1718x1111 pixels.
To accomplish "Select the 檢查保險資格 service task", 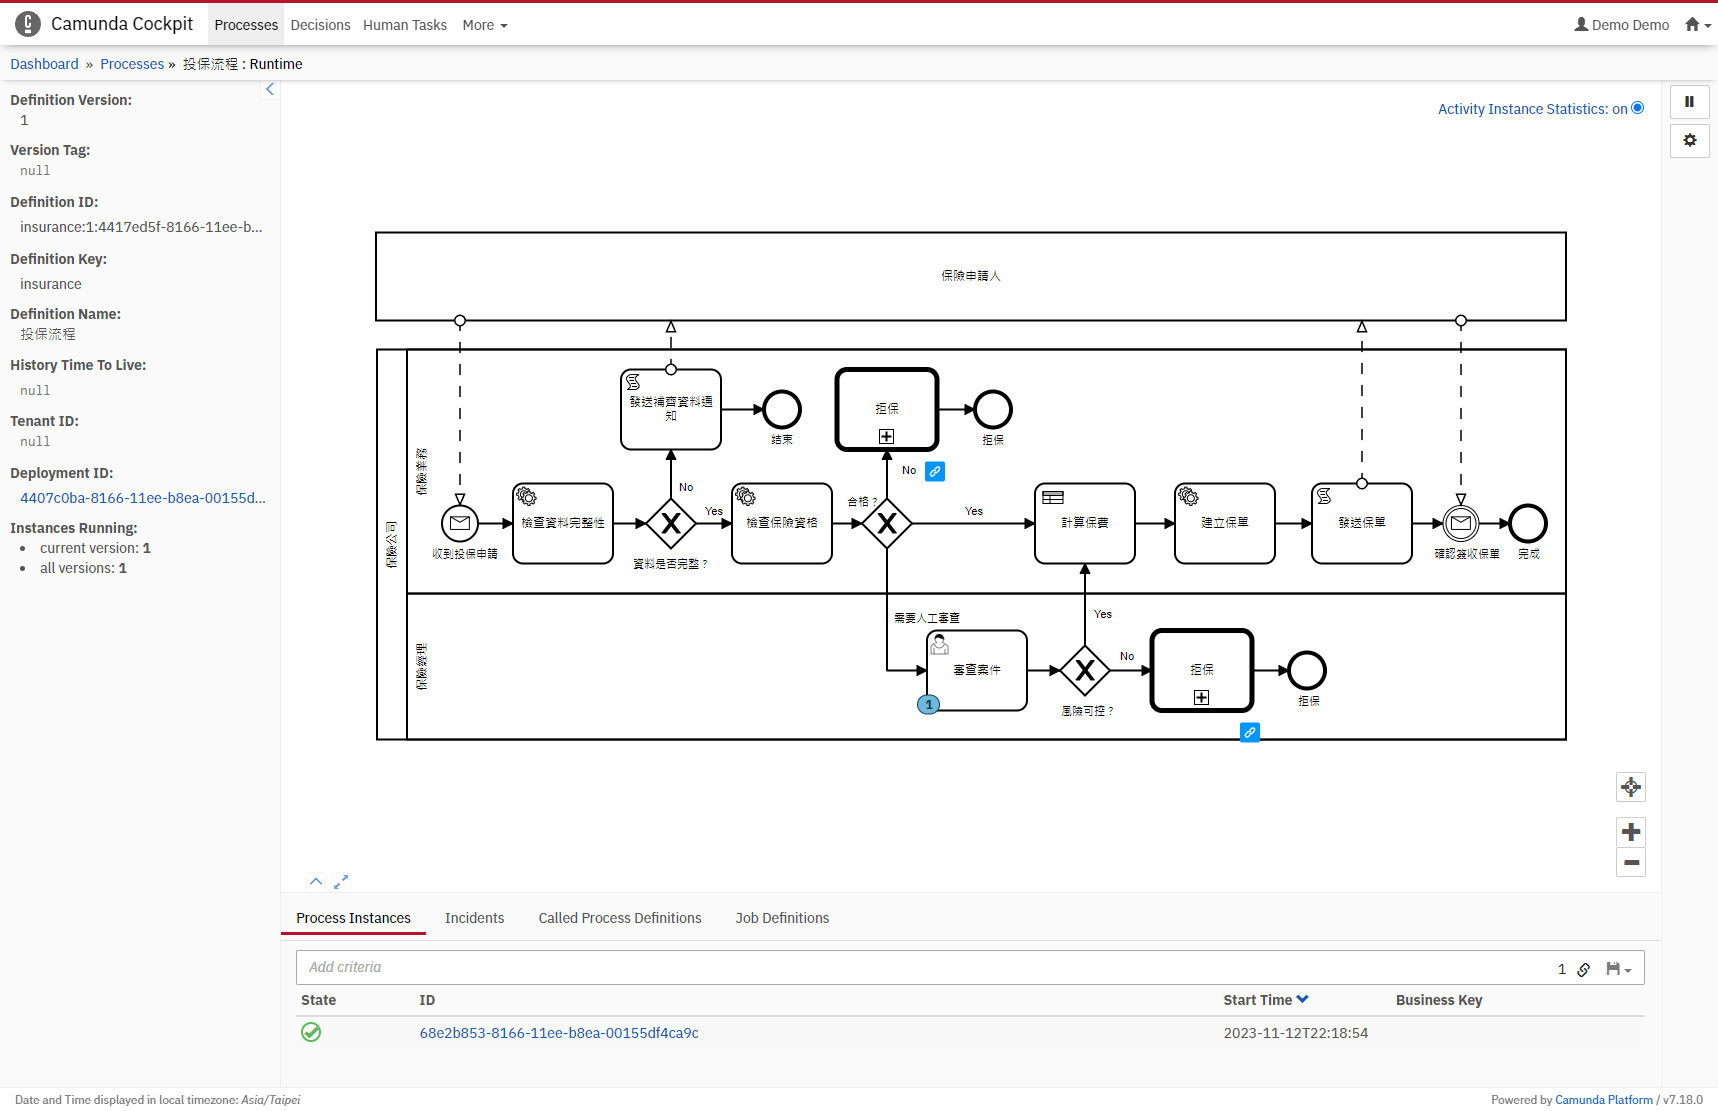I will click(782, 524).
